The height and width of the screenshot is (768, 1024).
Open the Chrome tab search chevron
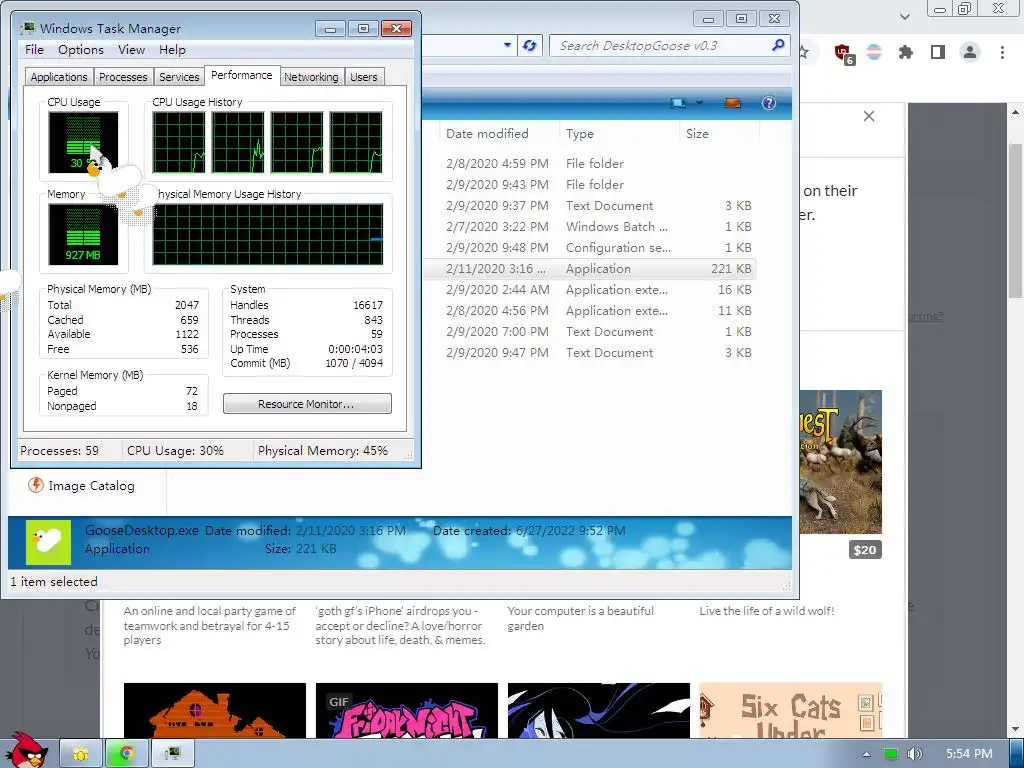point(904,16)
